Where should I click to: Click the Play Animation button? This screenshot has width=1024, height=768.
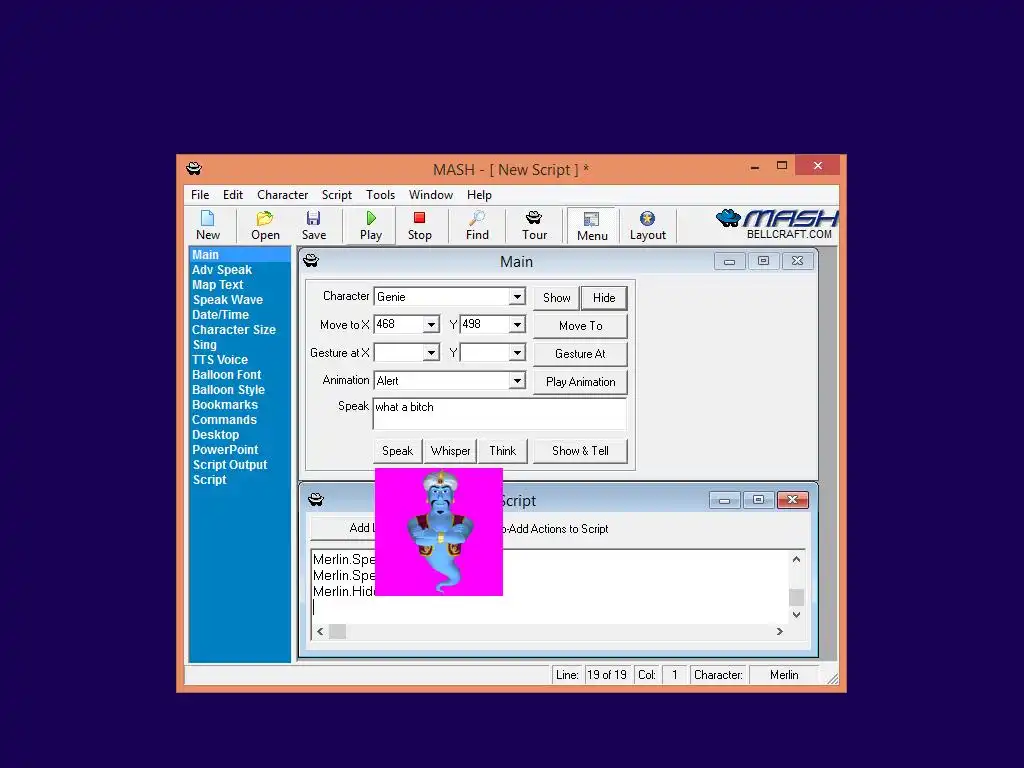pos(581,382)
